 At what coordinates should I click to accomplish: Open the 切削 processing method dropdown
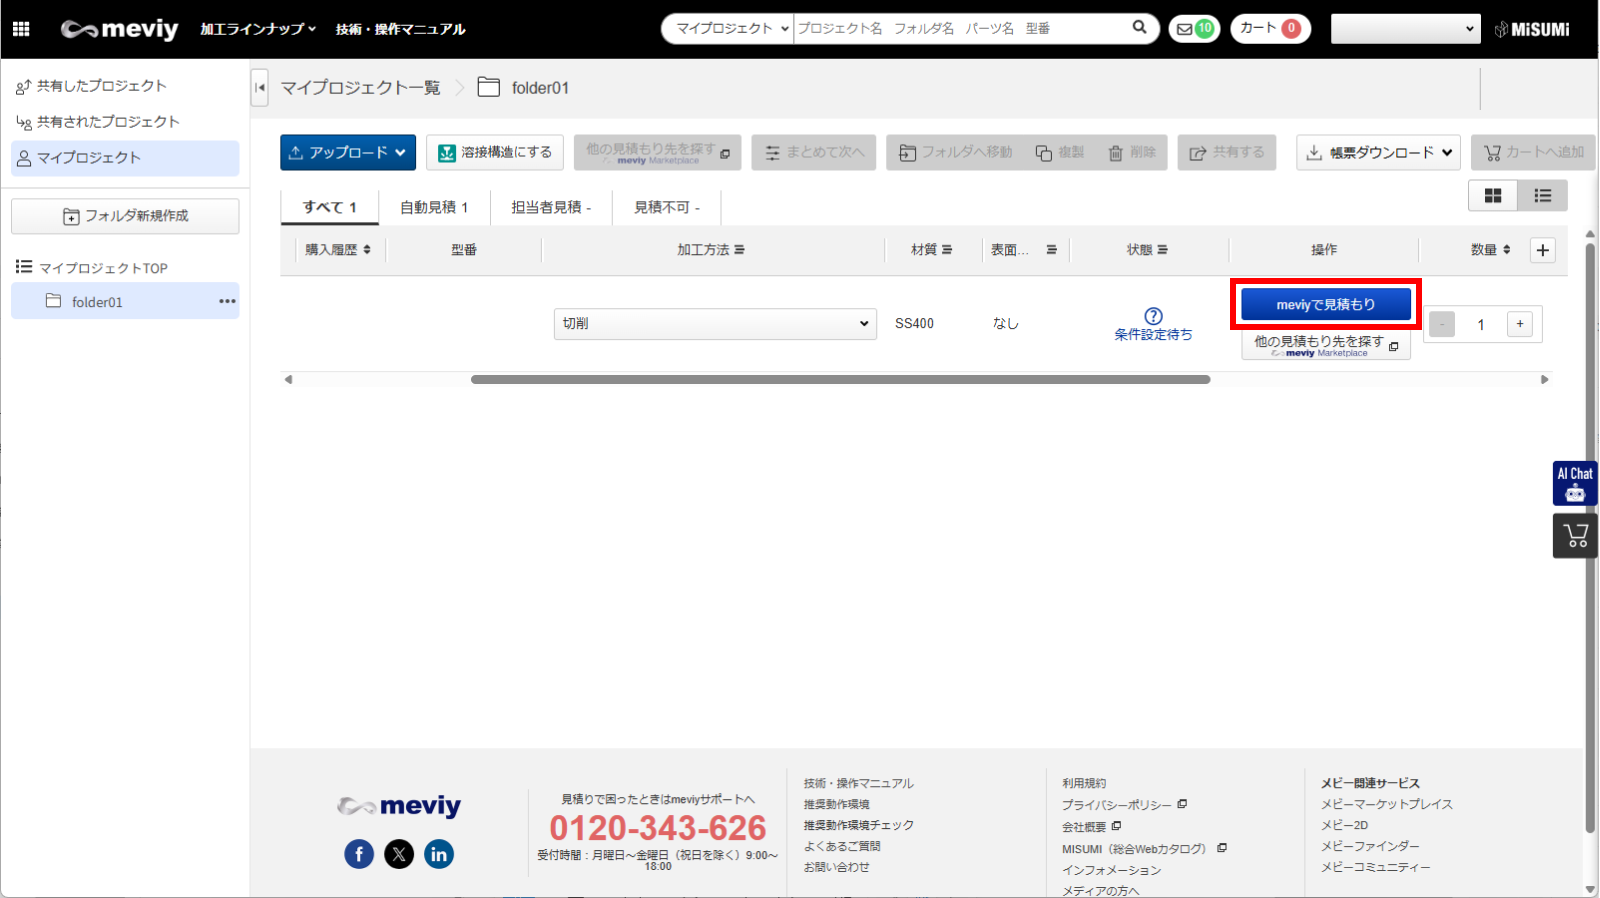click(x=714, y=324)
